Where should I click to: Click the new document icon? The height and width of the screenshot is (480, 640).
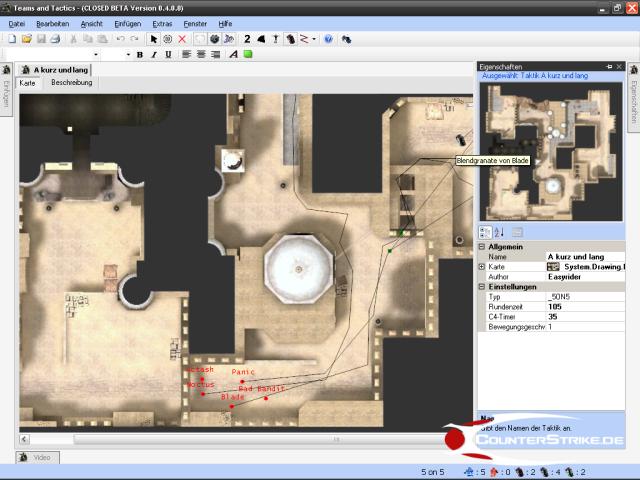(x=12, y=39)
